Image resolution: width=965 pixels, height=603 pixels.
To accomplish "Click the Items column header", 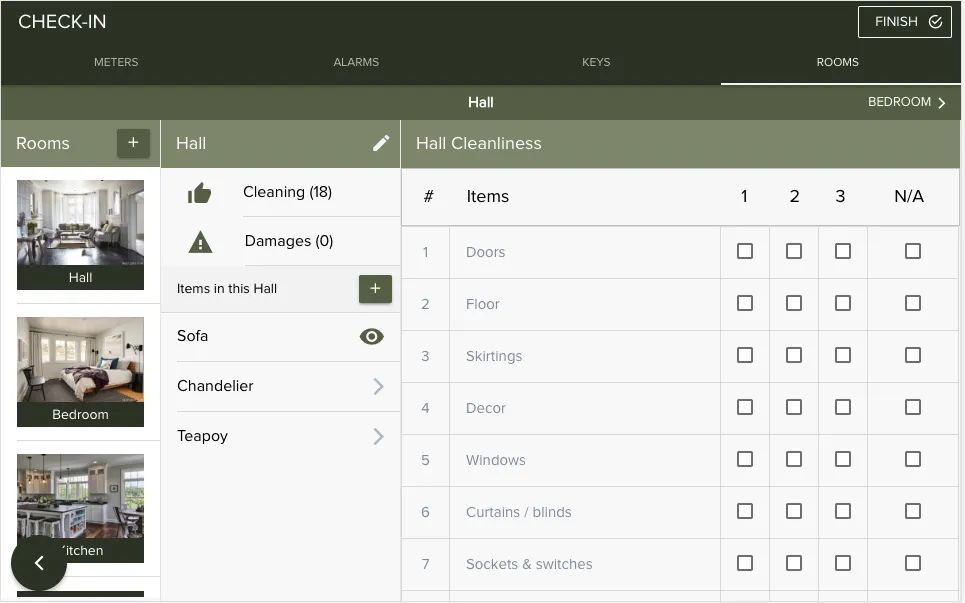I will pos(488,196).
